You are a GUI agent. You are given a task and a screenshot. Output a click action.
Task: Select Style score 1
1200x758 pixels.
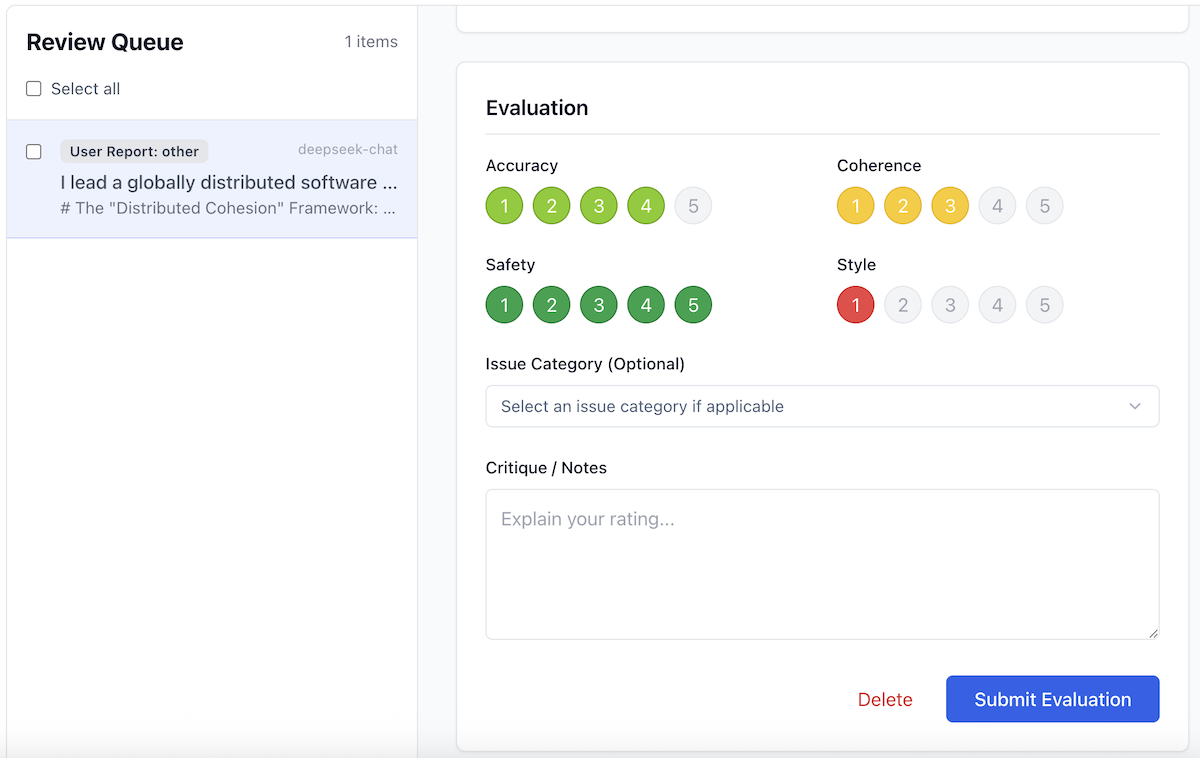point(856,305)
